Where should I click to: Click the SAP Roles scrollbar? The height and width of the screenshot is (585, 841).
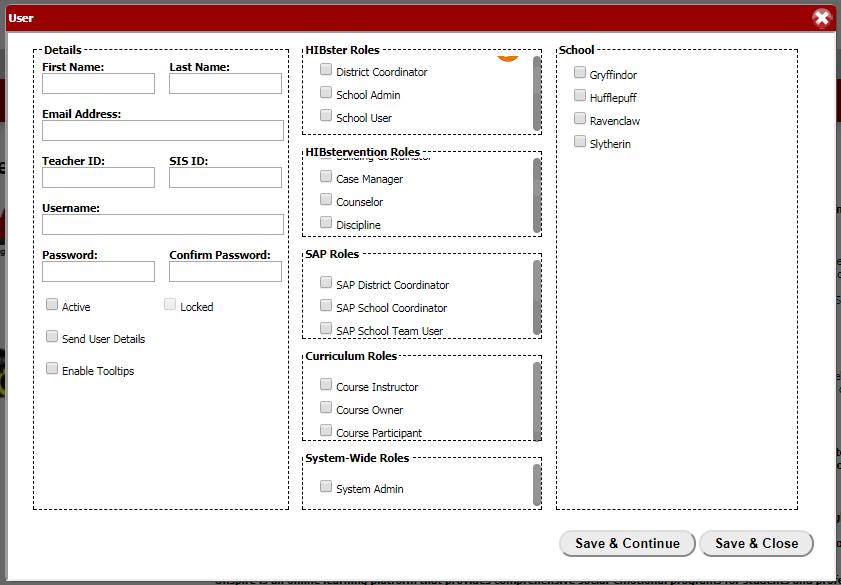click(x=537, y=298)
